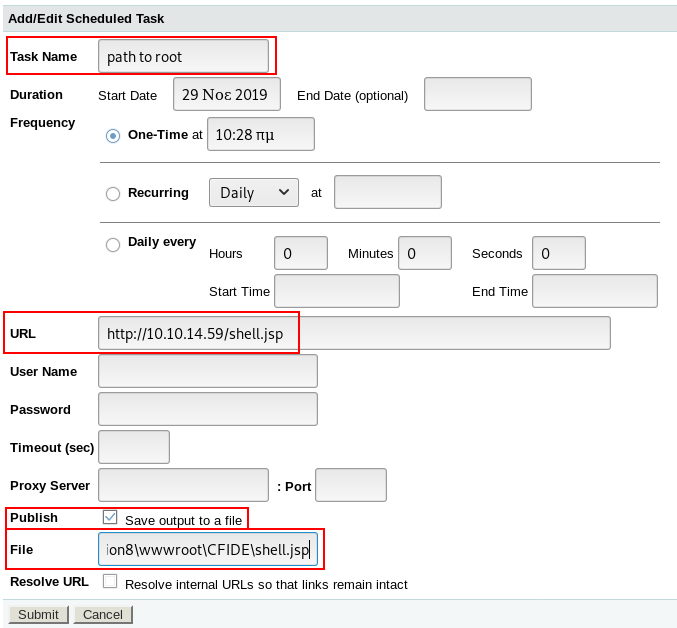Click the Seconds interval field
The height and width of the screenshot is (628, 677).
(558, 253)
